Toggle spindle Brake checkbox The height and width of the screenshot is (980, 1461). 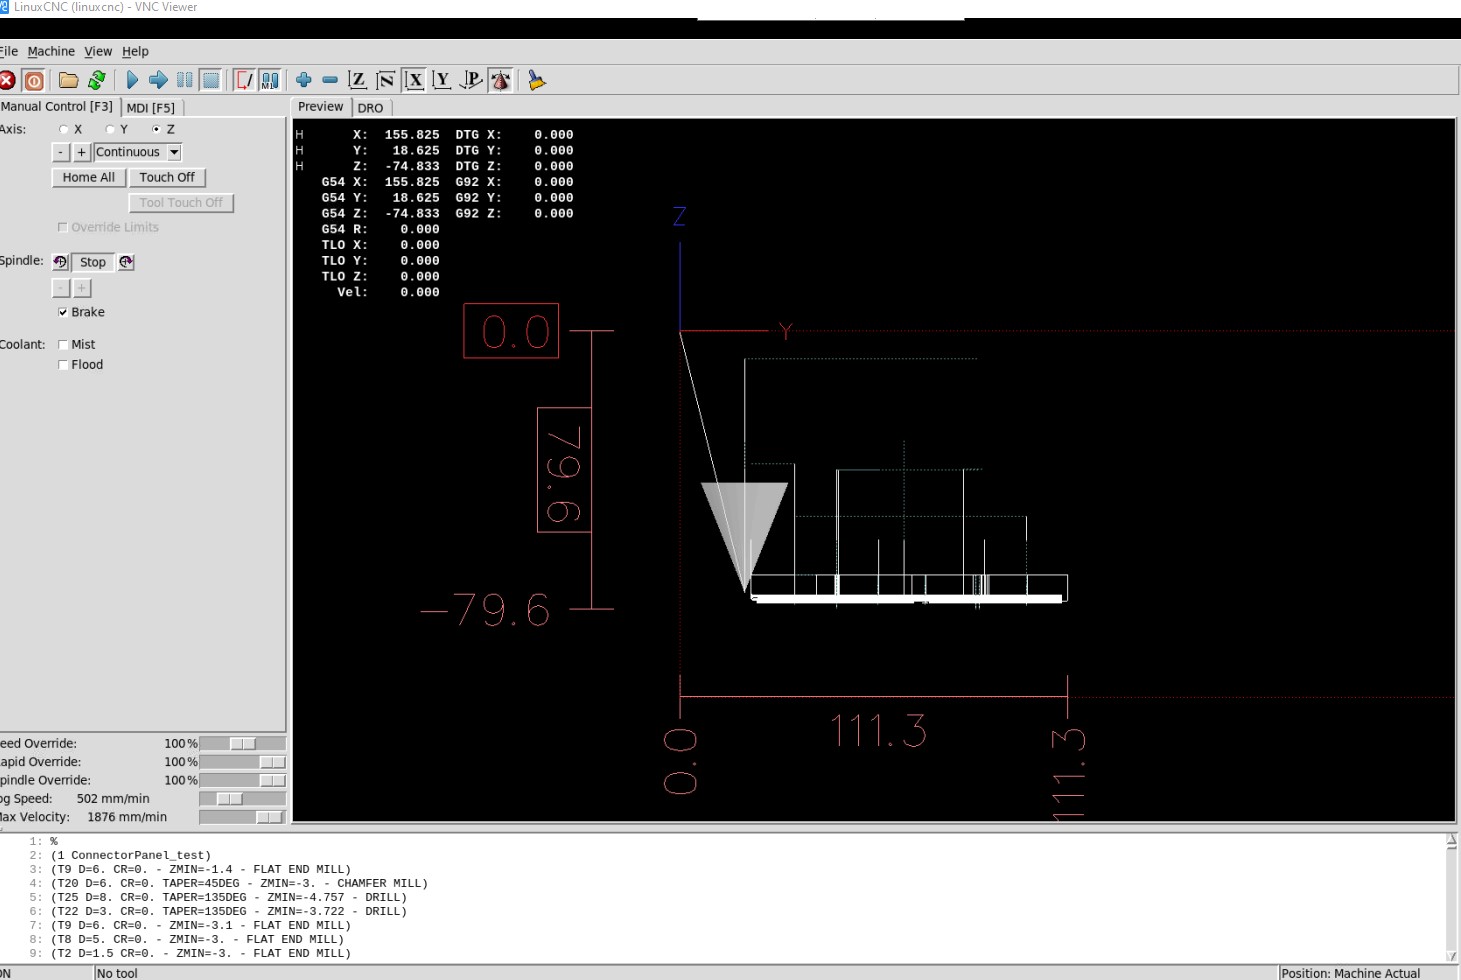point(63,312)
